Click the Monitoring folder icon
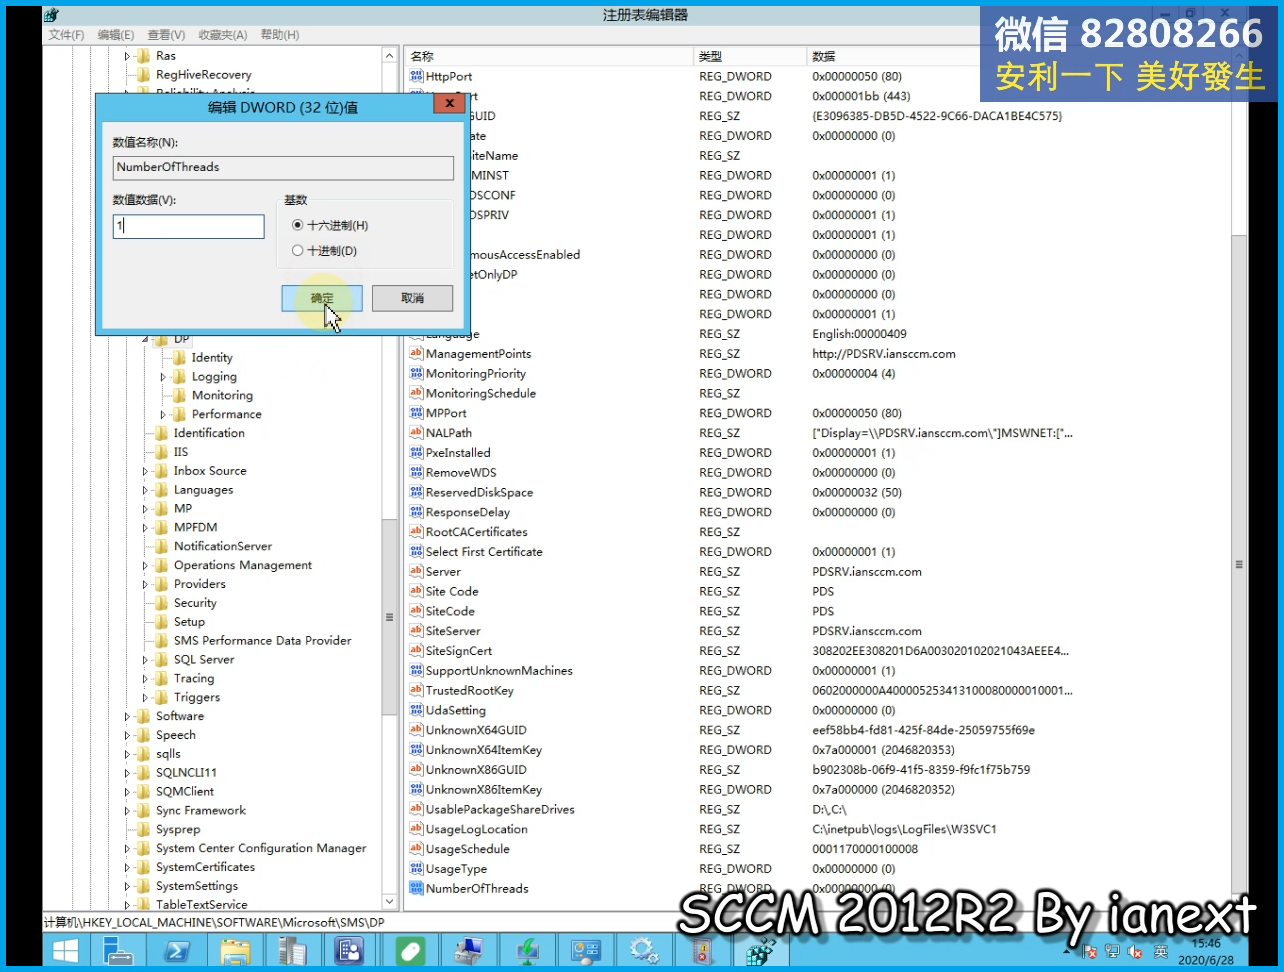Screen dimensions: 1284x972 180,395
